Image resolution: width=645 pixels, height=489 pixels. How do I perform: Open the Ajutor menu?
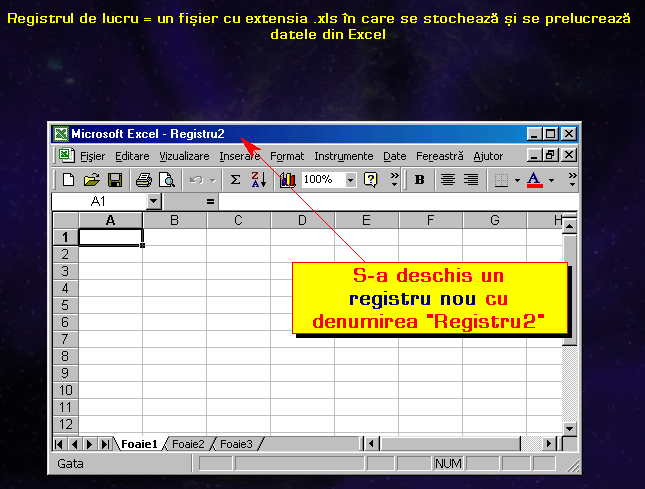coord(488,156)
